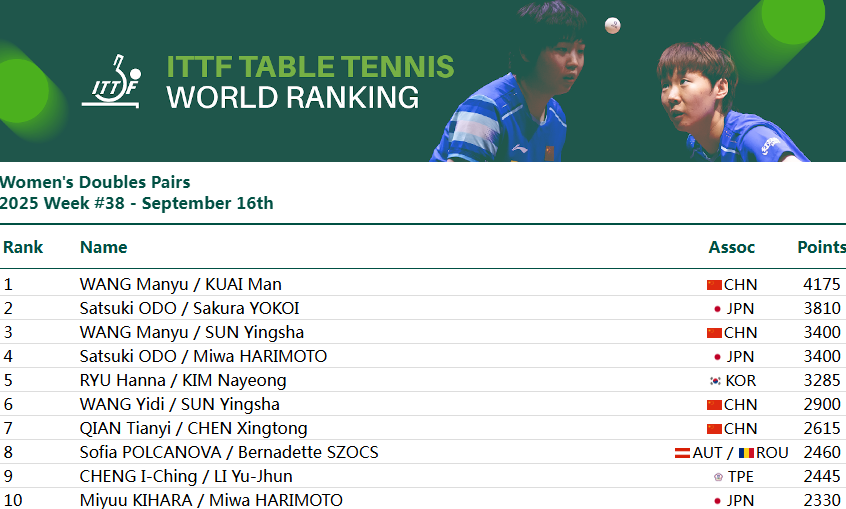Click the Romania flag beside ROU
This screenshot has width=846, height=509.
[746, 453]
